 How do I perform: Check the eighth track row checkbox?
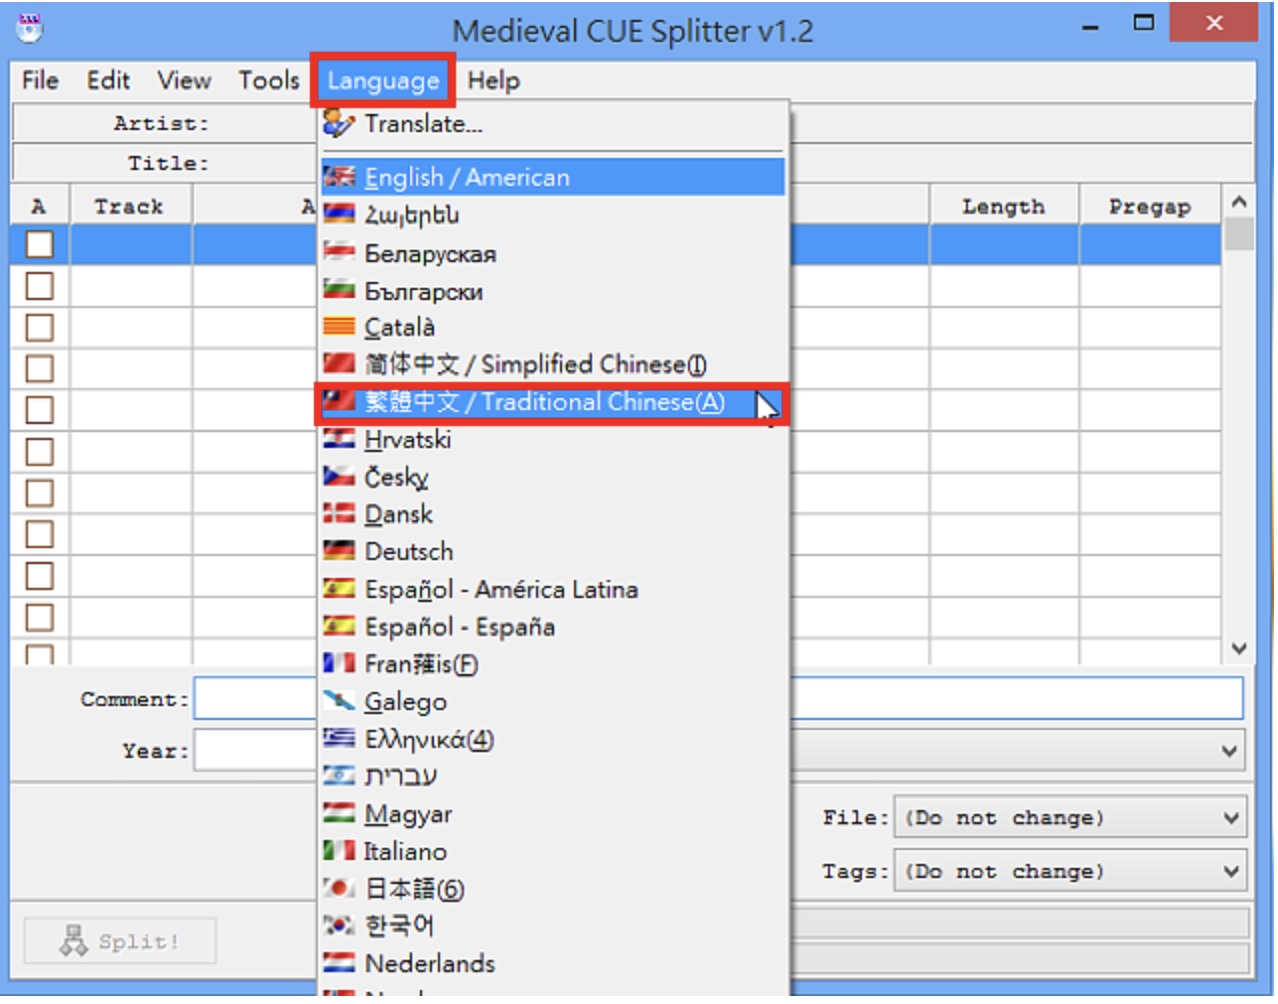point(39,534)
